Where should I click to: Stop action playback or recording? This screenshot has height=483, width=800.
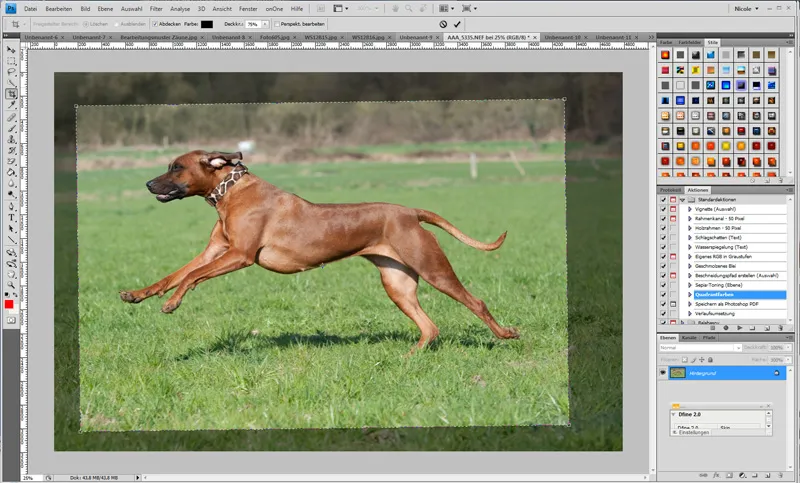point(713,328)
